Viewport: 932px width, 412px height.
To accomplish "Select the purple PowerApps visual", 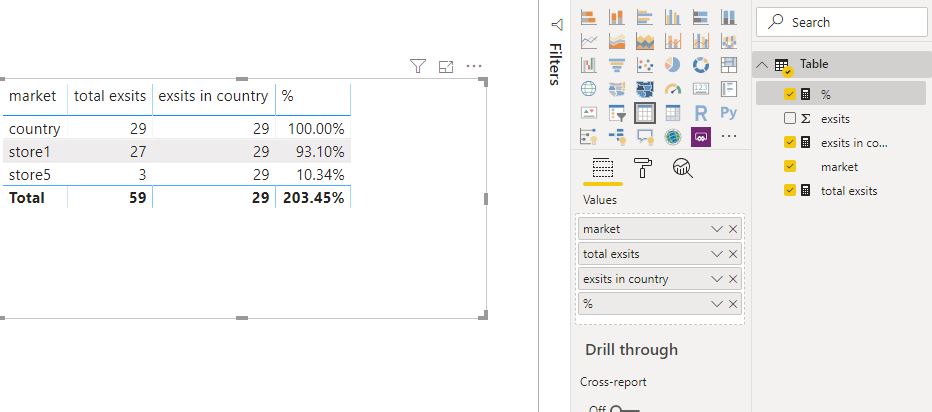I will (x=701, y=137).
